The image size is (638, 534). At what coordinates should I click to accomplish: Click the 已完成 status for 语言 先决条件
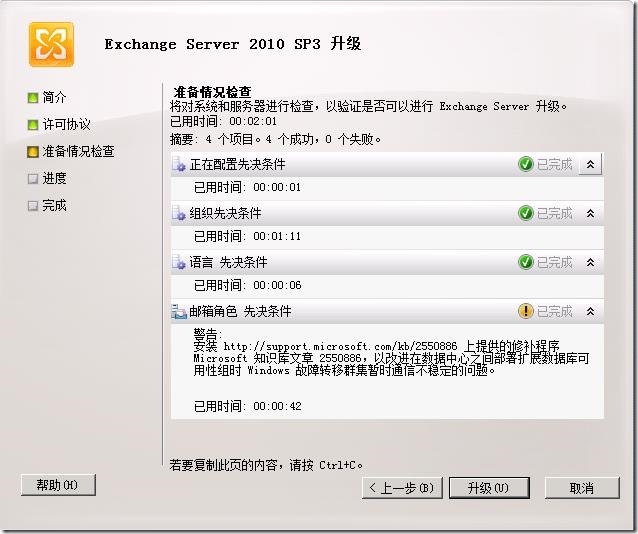click(555, 263)
